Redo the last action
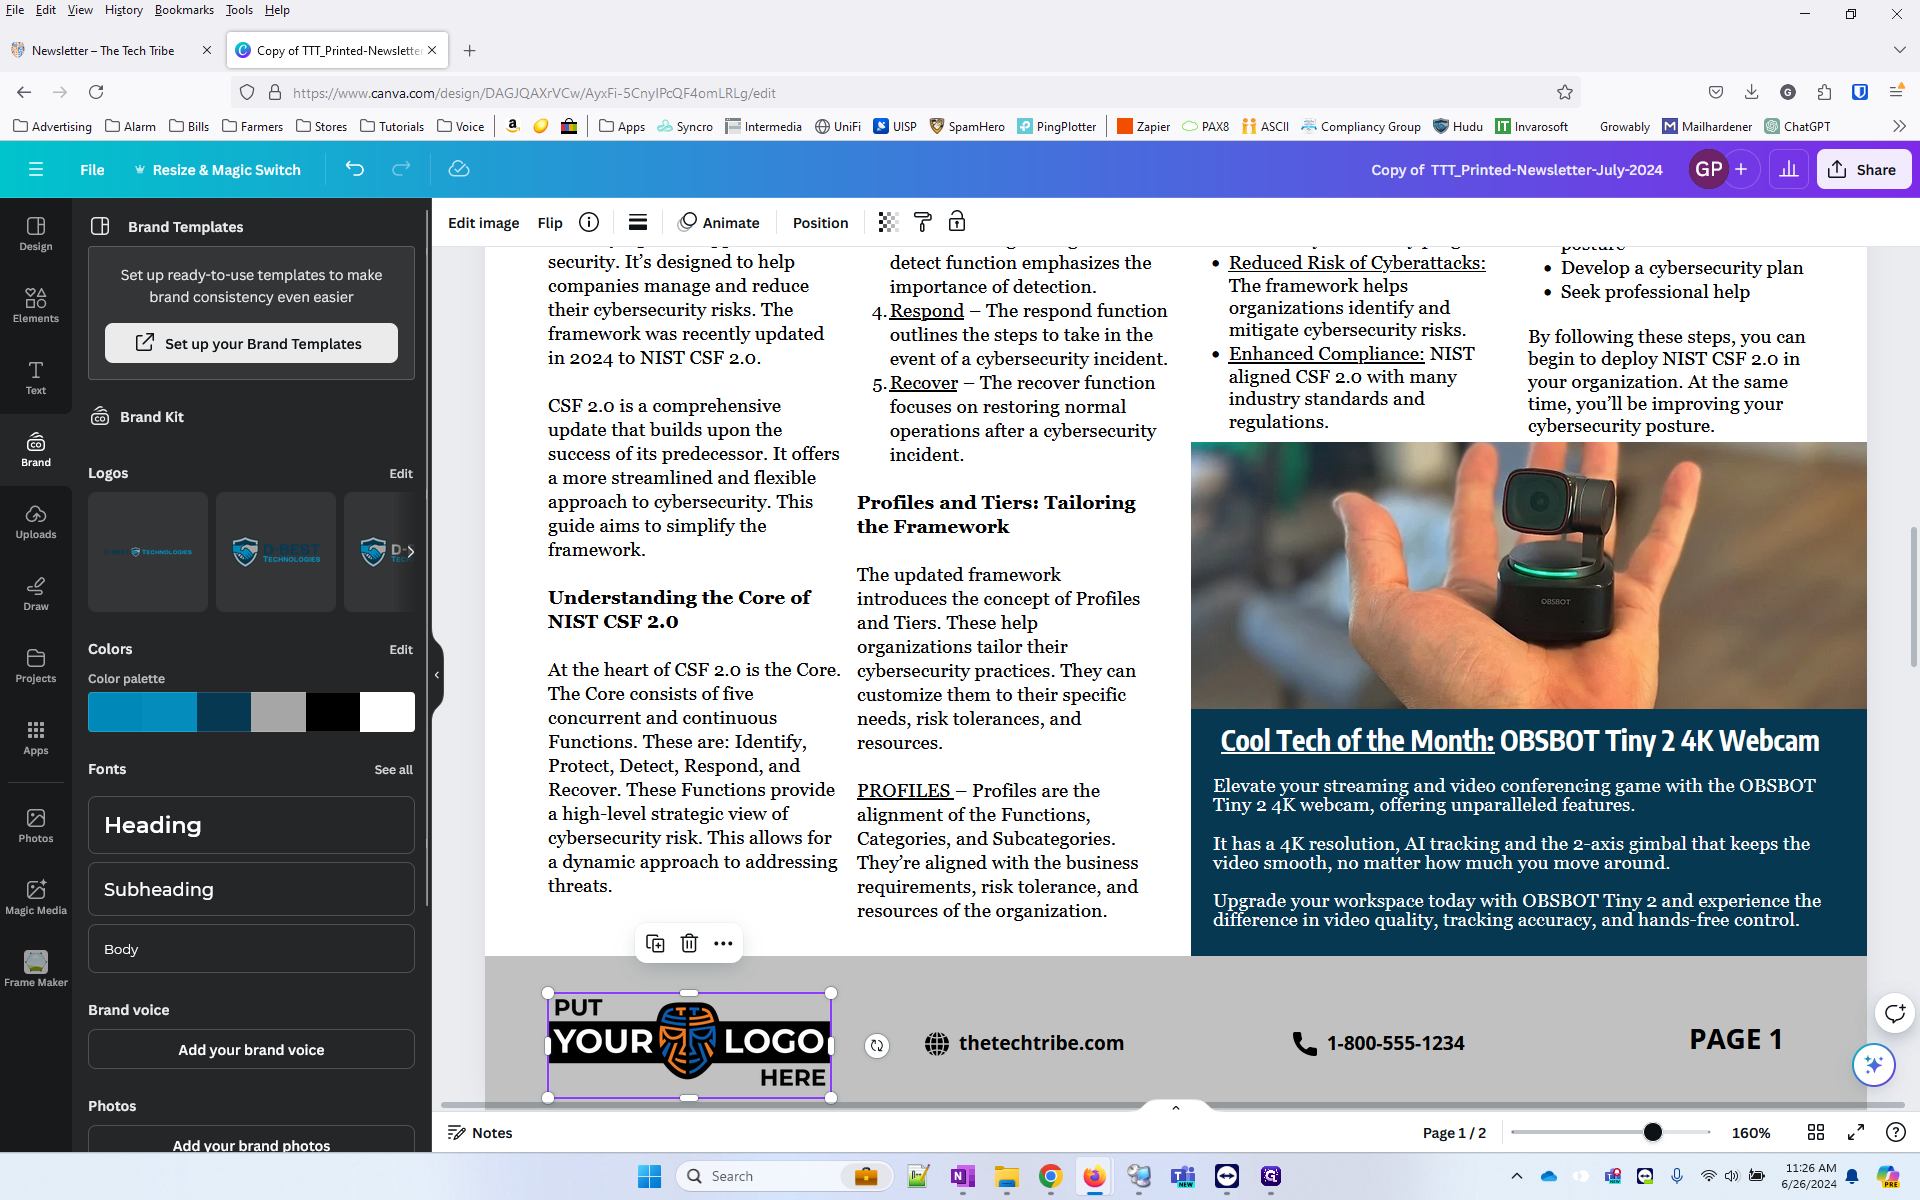 click(x=401, y=169)
